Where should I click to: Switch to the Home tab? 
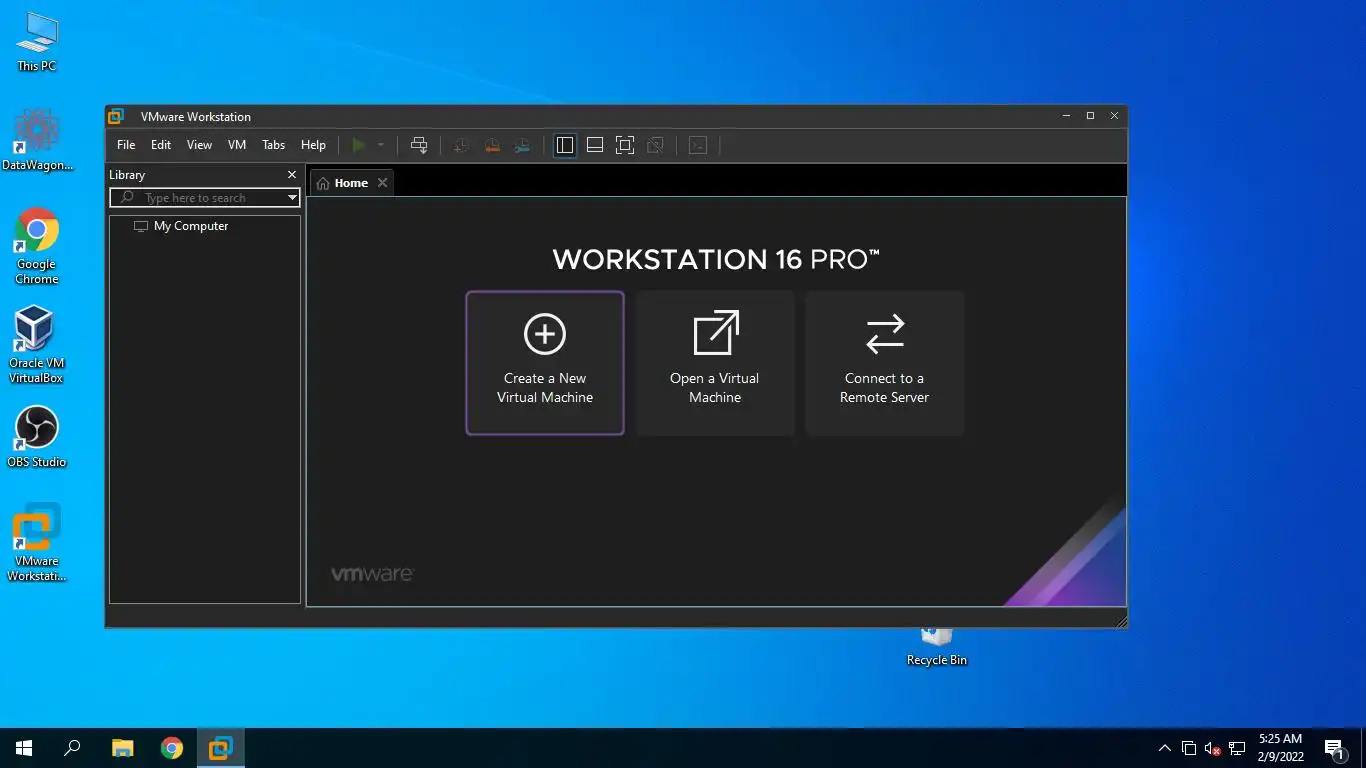(341, 183)
